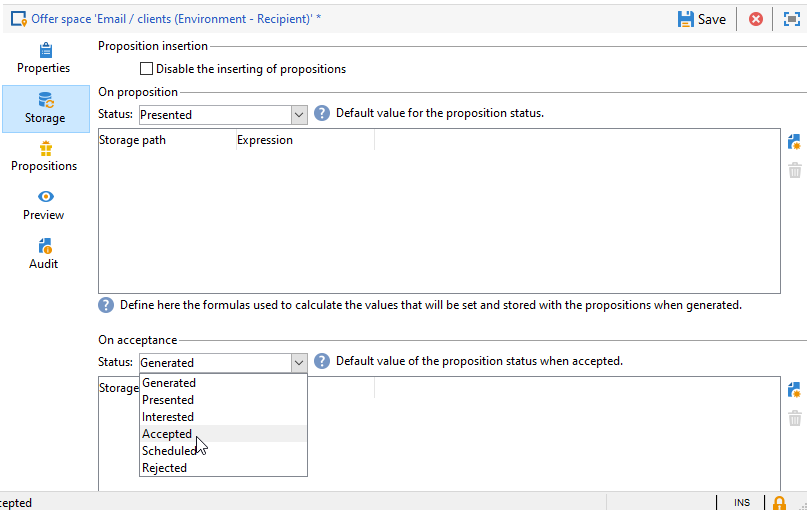Select Rejected in the dropdown list
This screenshot has height=510, width=807.
click(x=165, y=468)
